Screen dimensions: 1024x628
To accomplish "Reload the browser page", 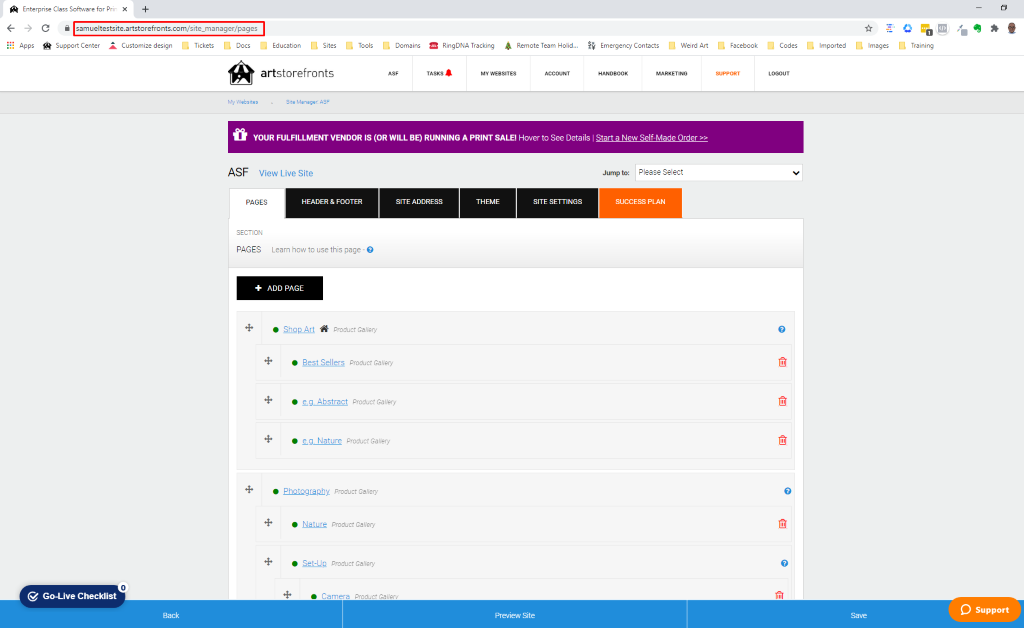I will tap(45, 28).
